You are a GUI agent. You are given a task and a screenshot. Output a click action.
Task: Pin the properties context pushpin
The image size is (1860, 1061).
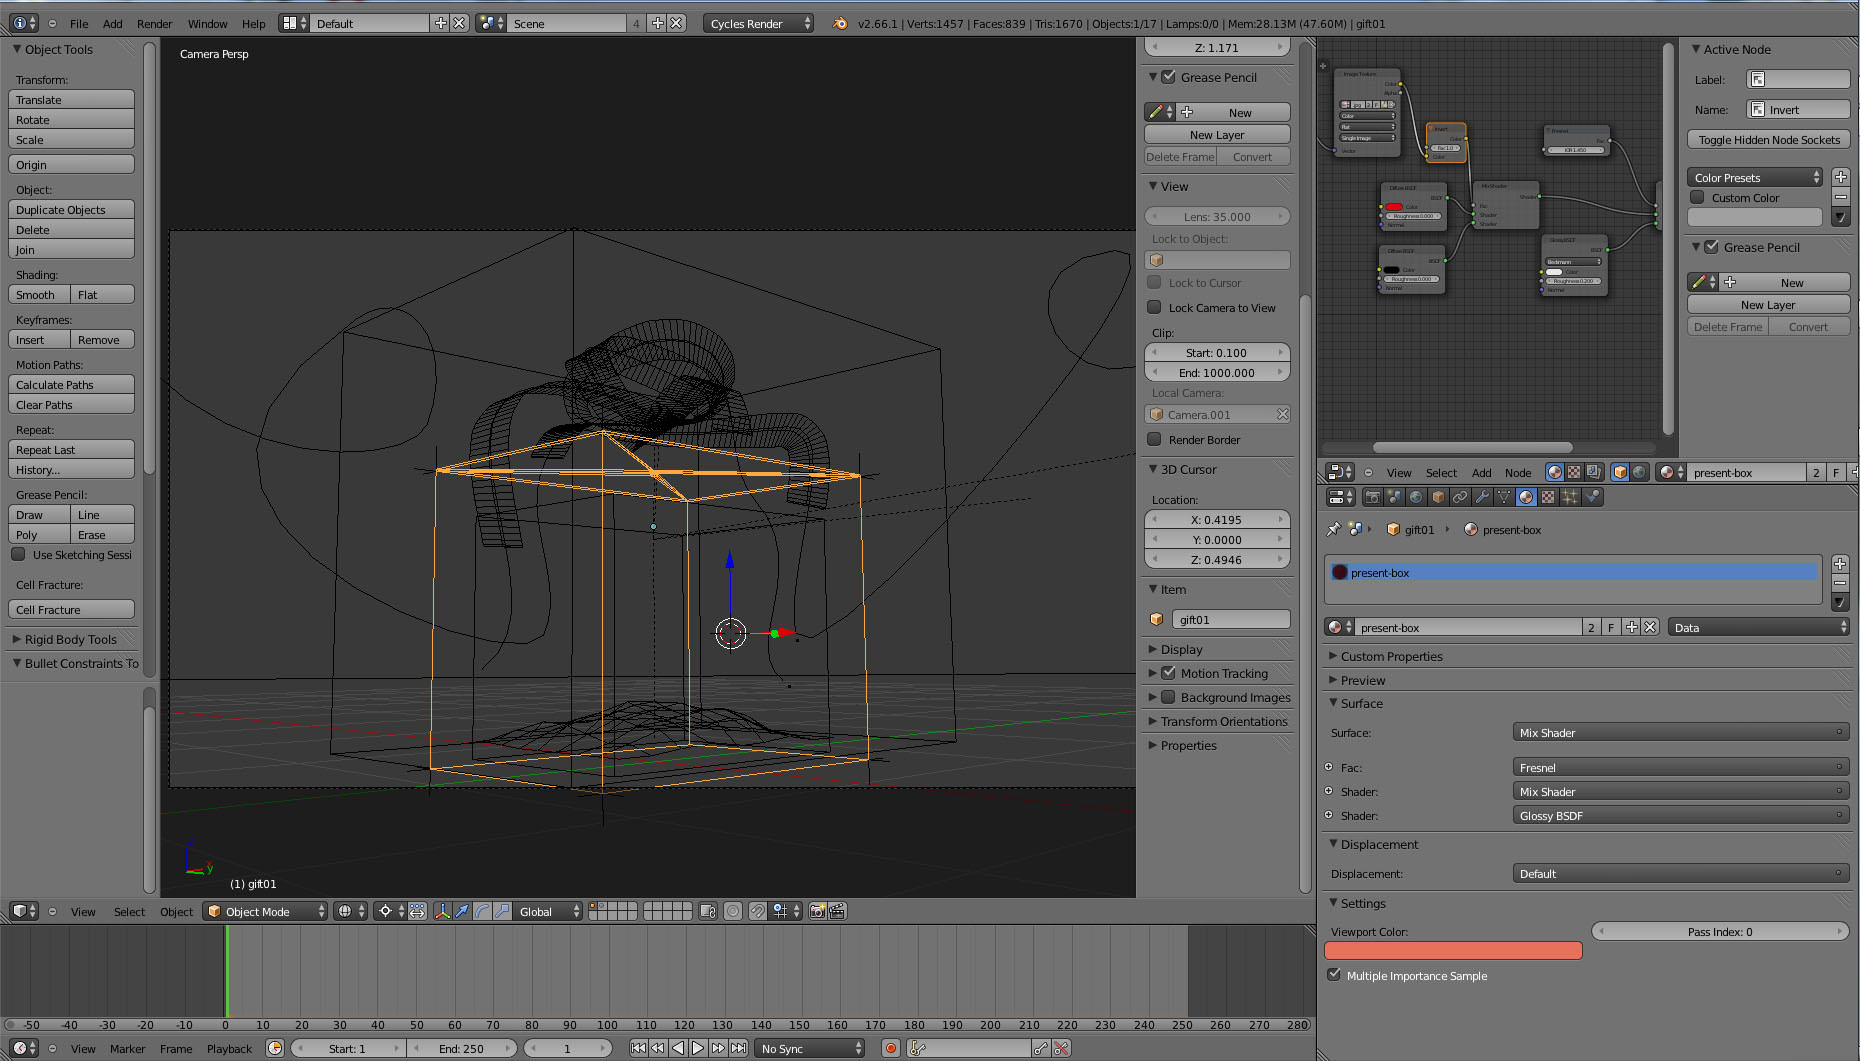[1333, 529]
